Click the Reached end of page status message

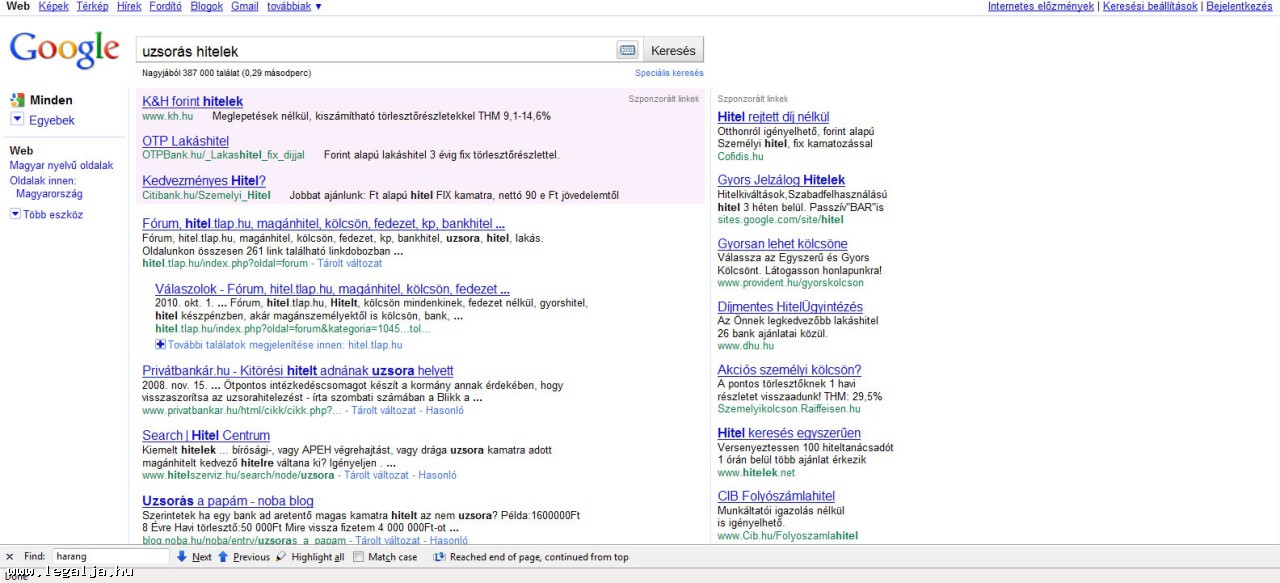click(539, 557)
